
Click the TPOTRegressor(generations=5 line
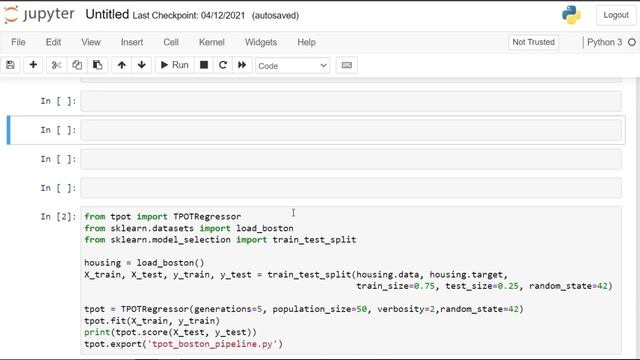(304, 309)
